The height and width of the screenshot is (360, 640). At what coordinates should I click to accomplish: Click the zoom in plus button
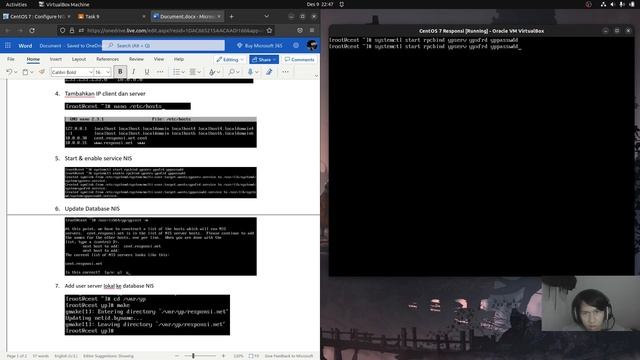coord(223,356)
